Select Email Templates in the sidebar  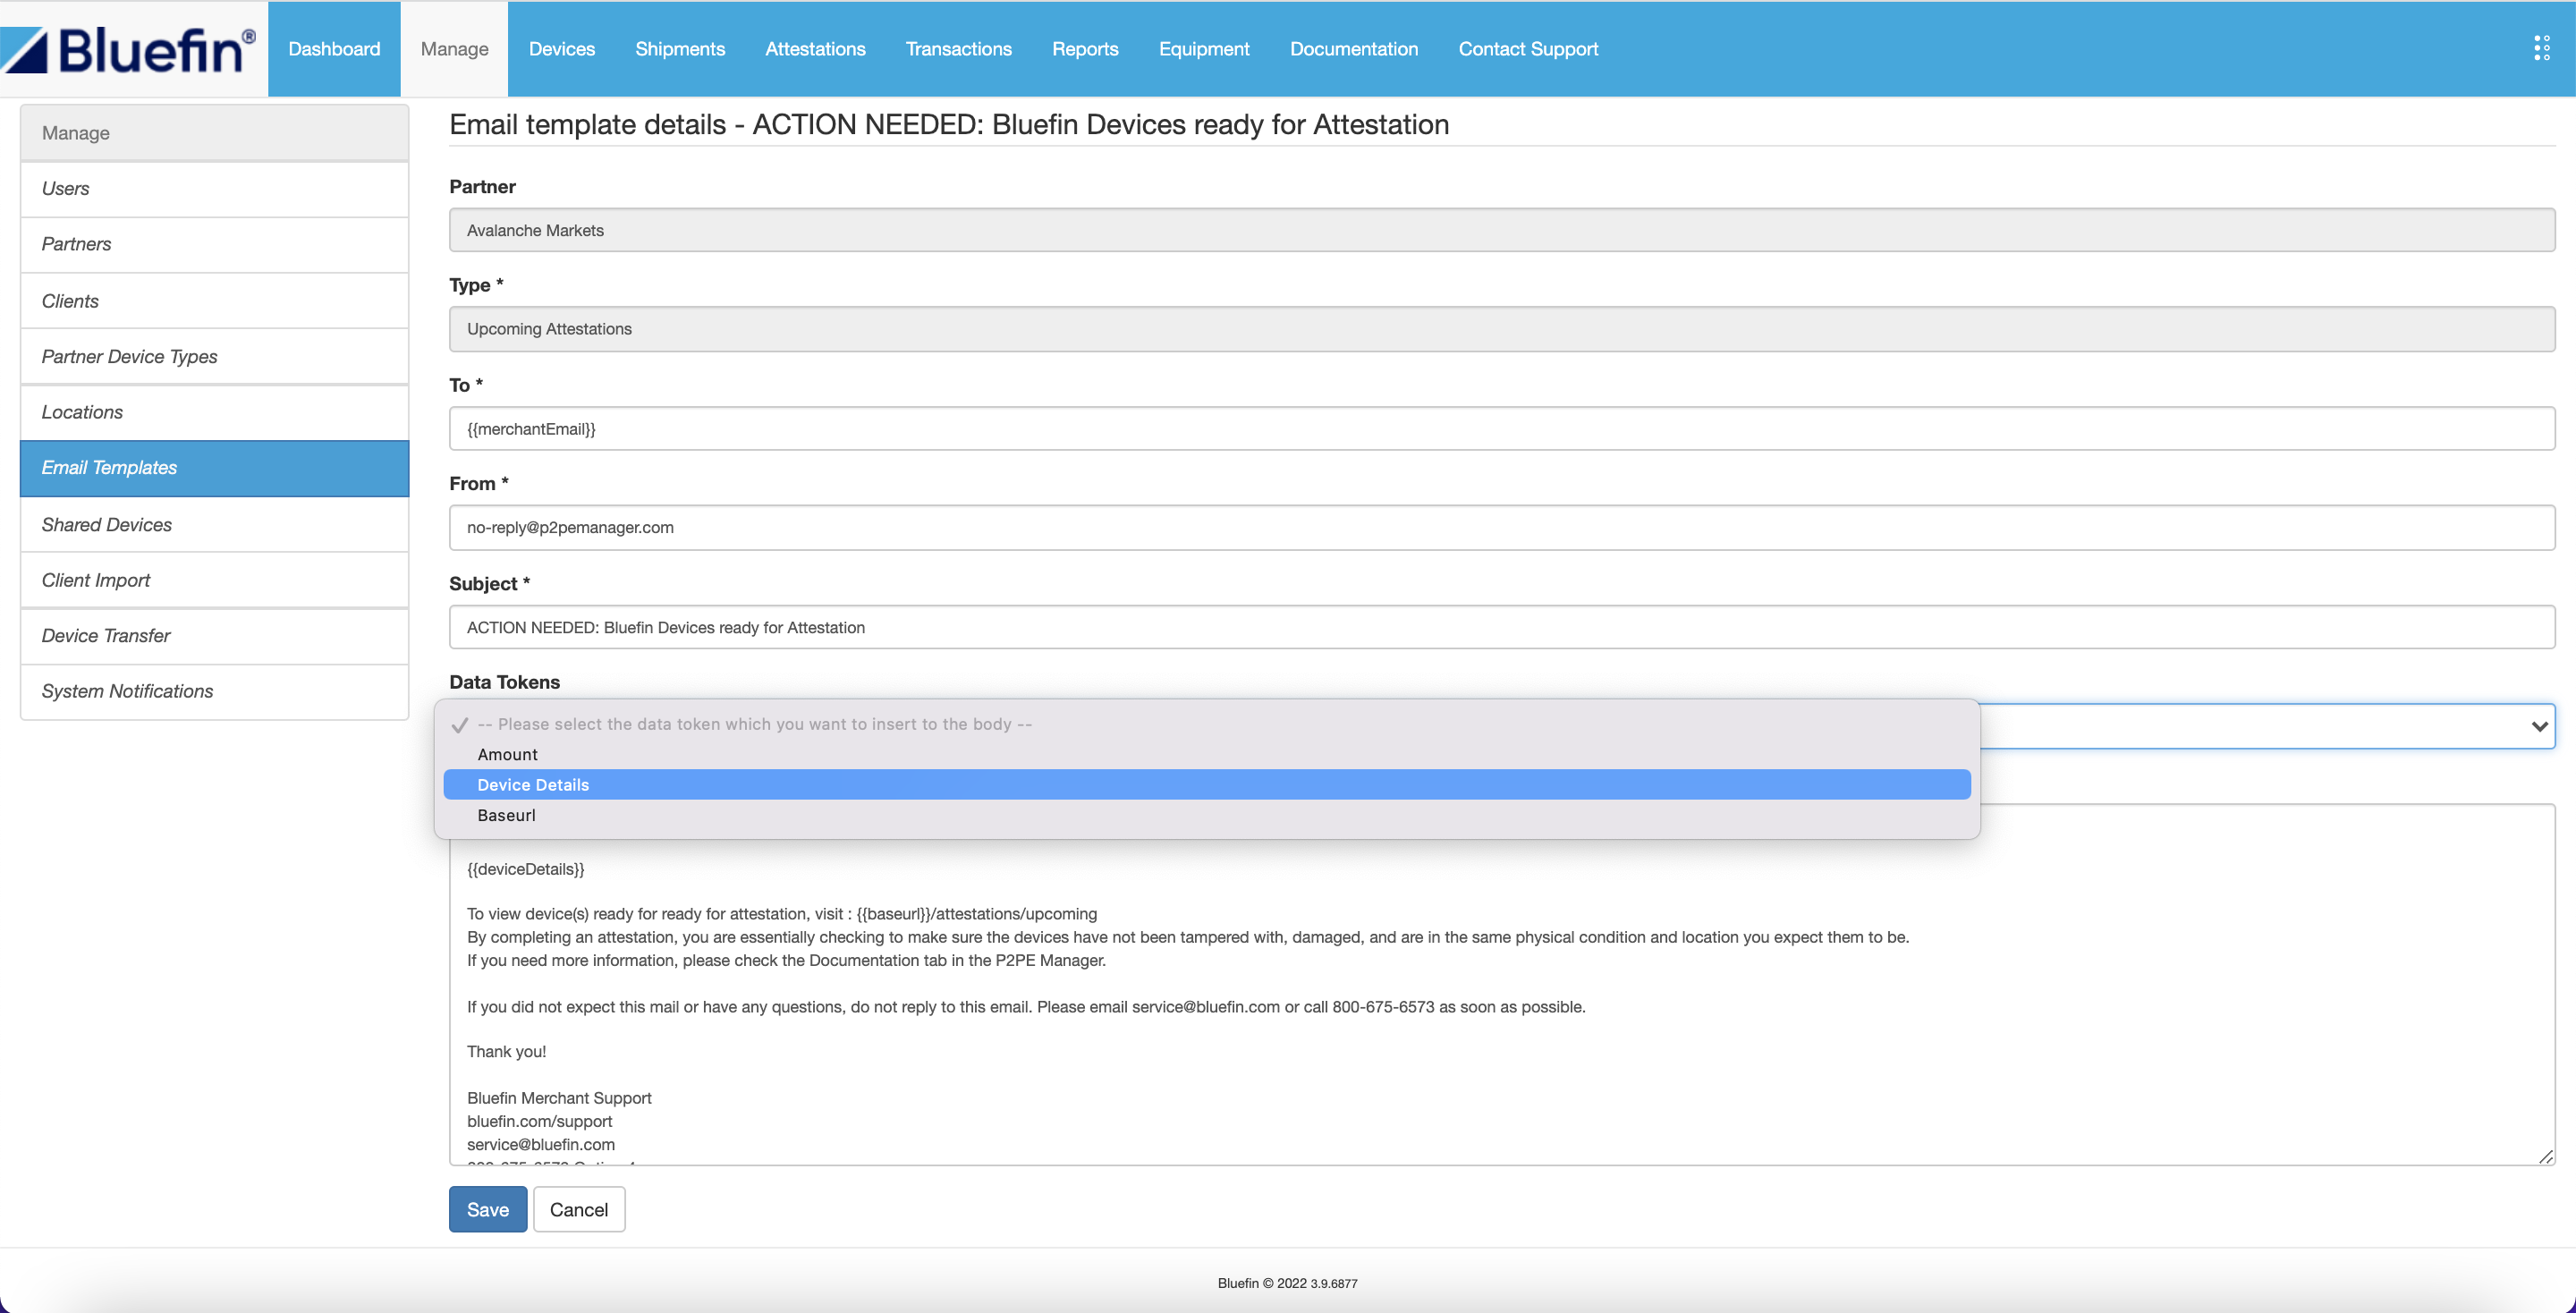tap(214, 468)
